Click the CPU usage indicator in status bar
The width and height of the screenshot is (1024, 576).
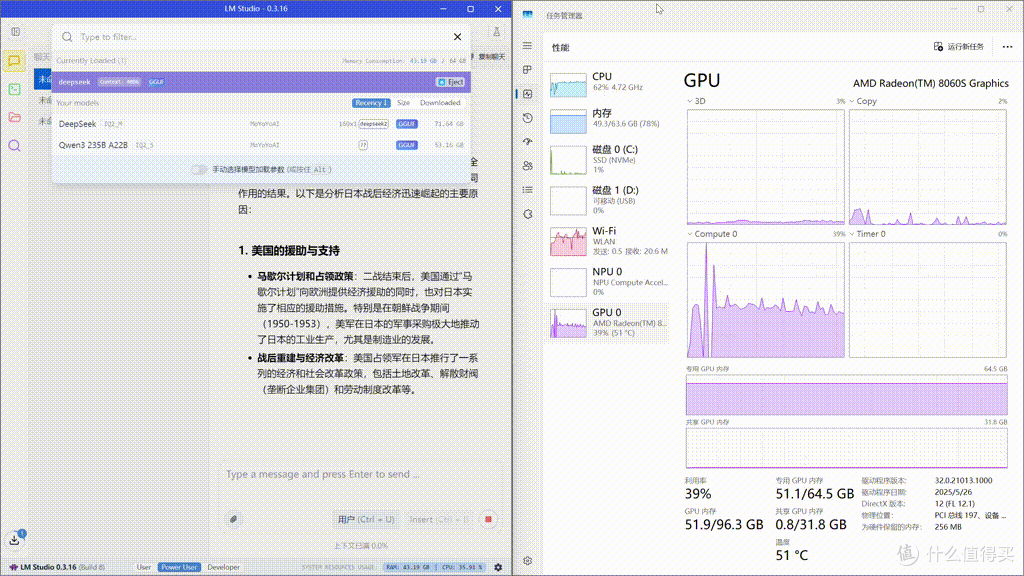[462, 567]
